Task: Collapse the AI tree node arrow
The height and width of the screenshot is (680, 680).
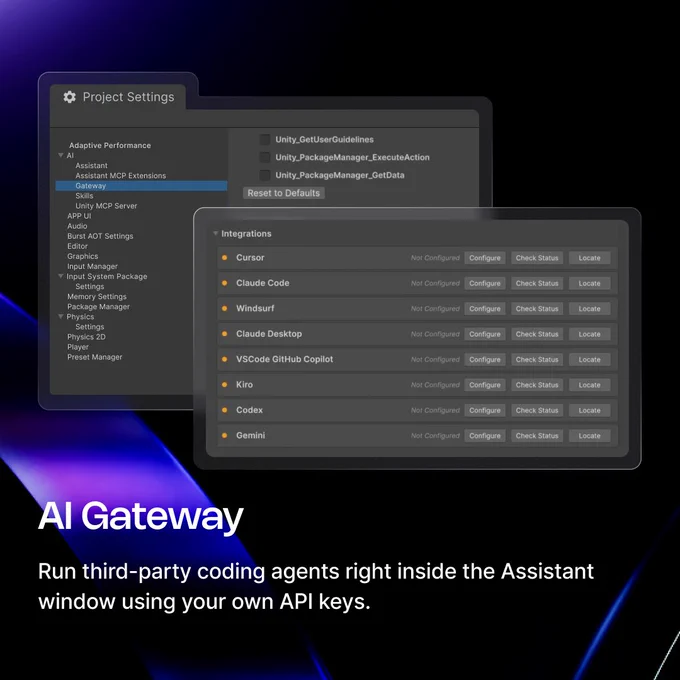Action: coord(61,155)
